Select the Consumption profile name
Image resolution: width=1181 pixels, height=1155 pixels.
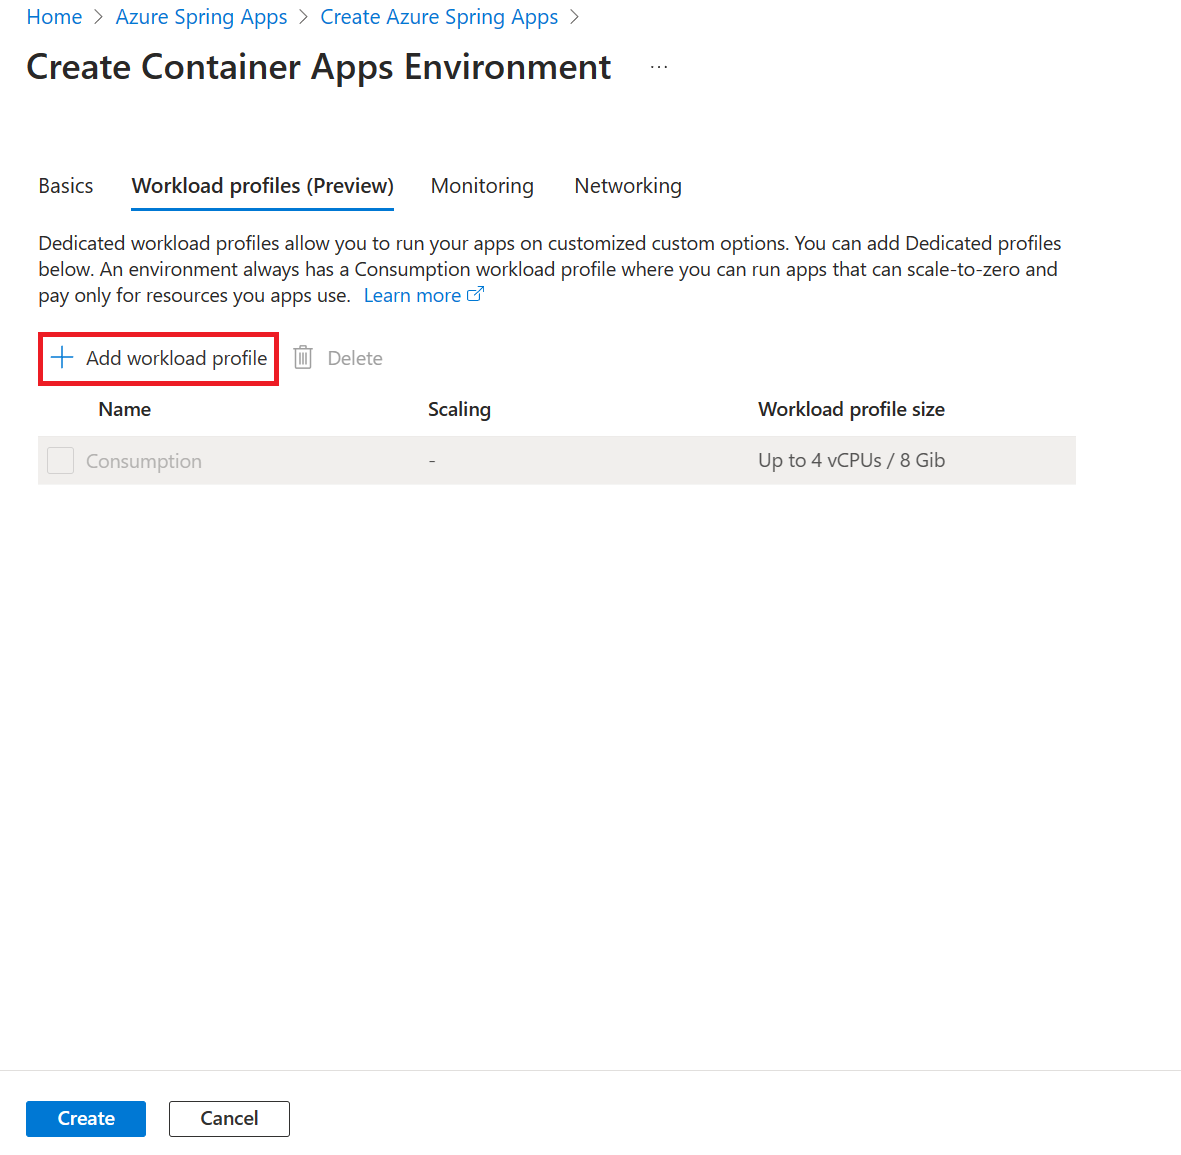144,461
